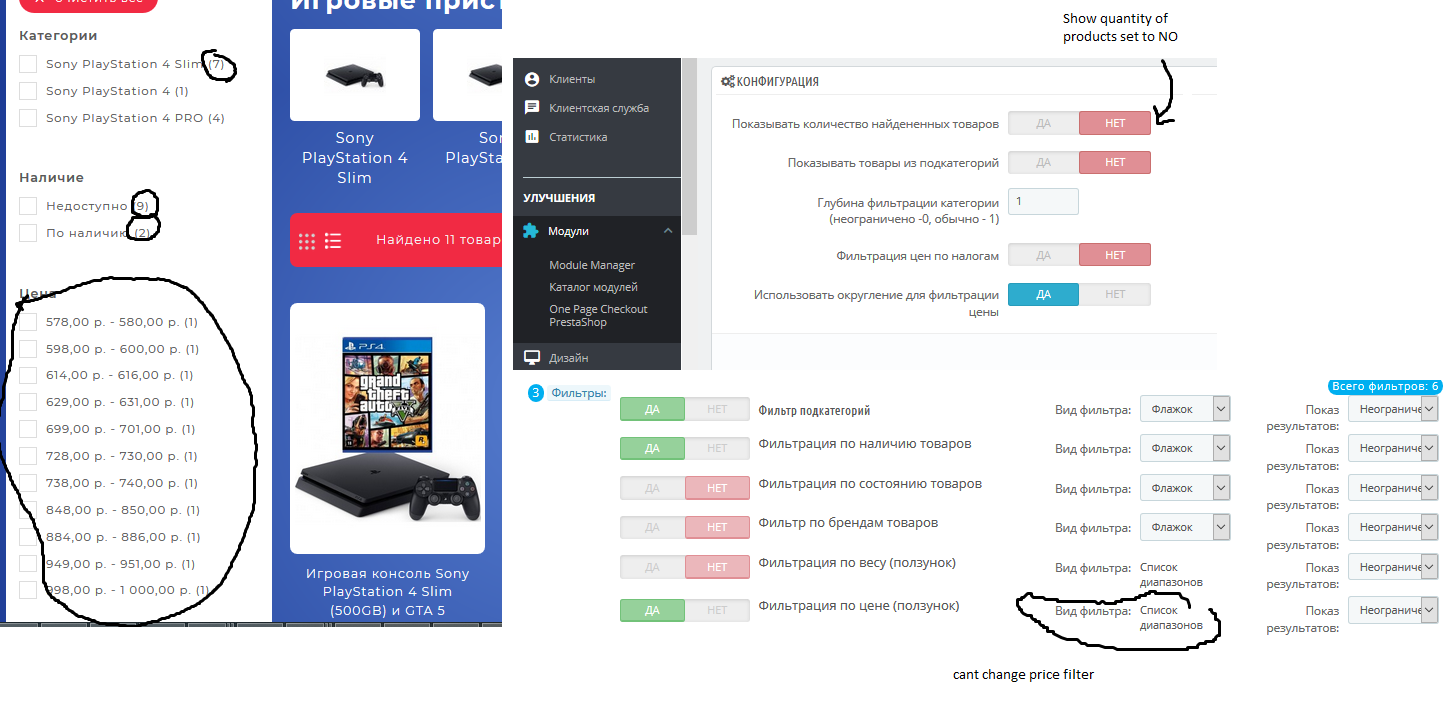The height and width of the screenshot is (704, 1446).
Task: Enable Фильтр по брендам товаров with ДА
Action: pyautogui.click(x=652, y=527)
